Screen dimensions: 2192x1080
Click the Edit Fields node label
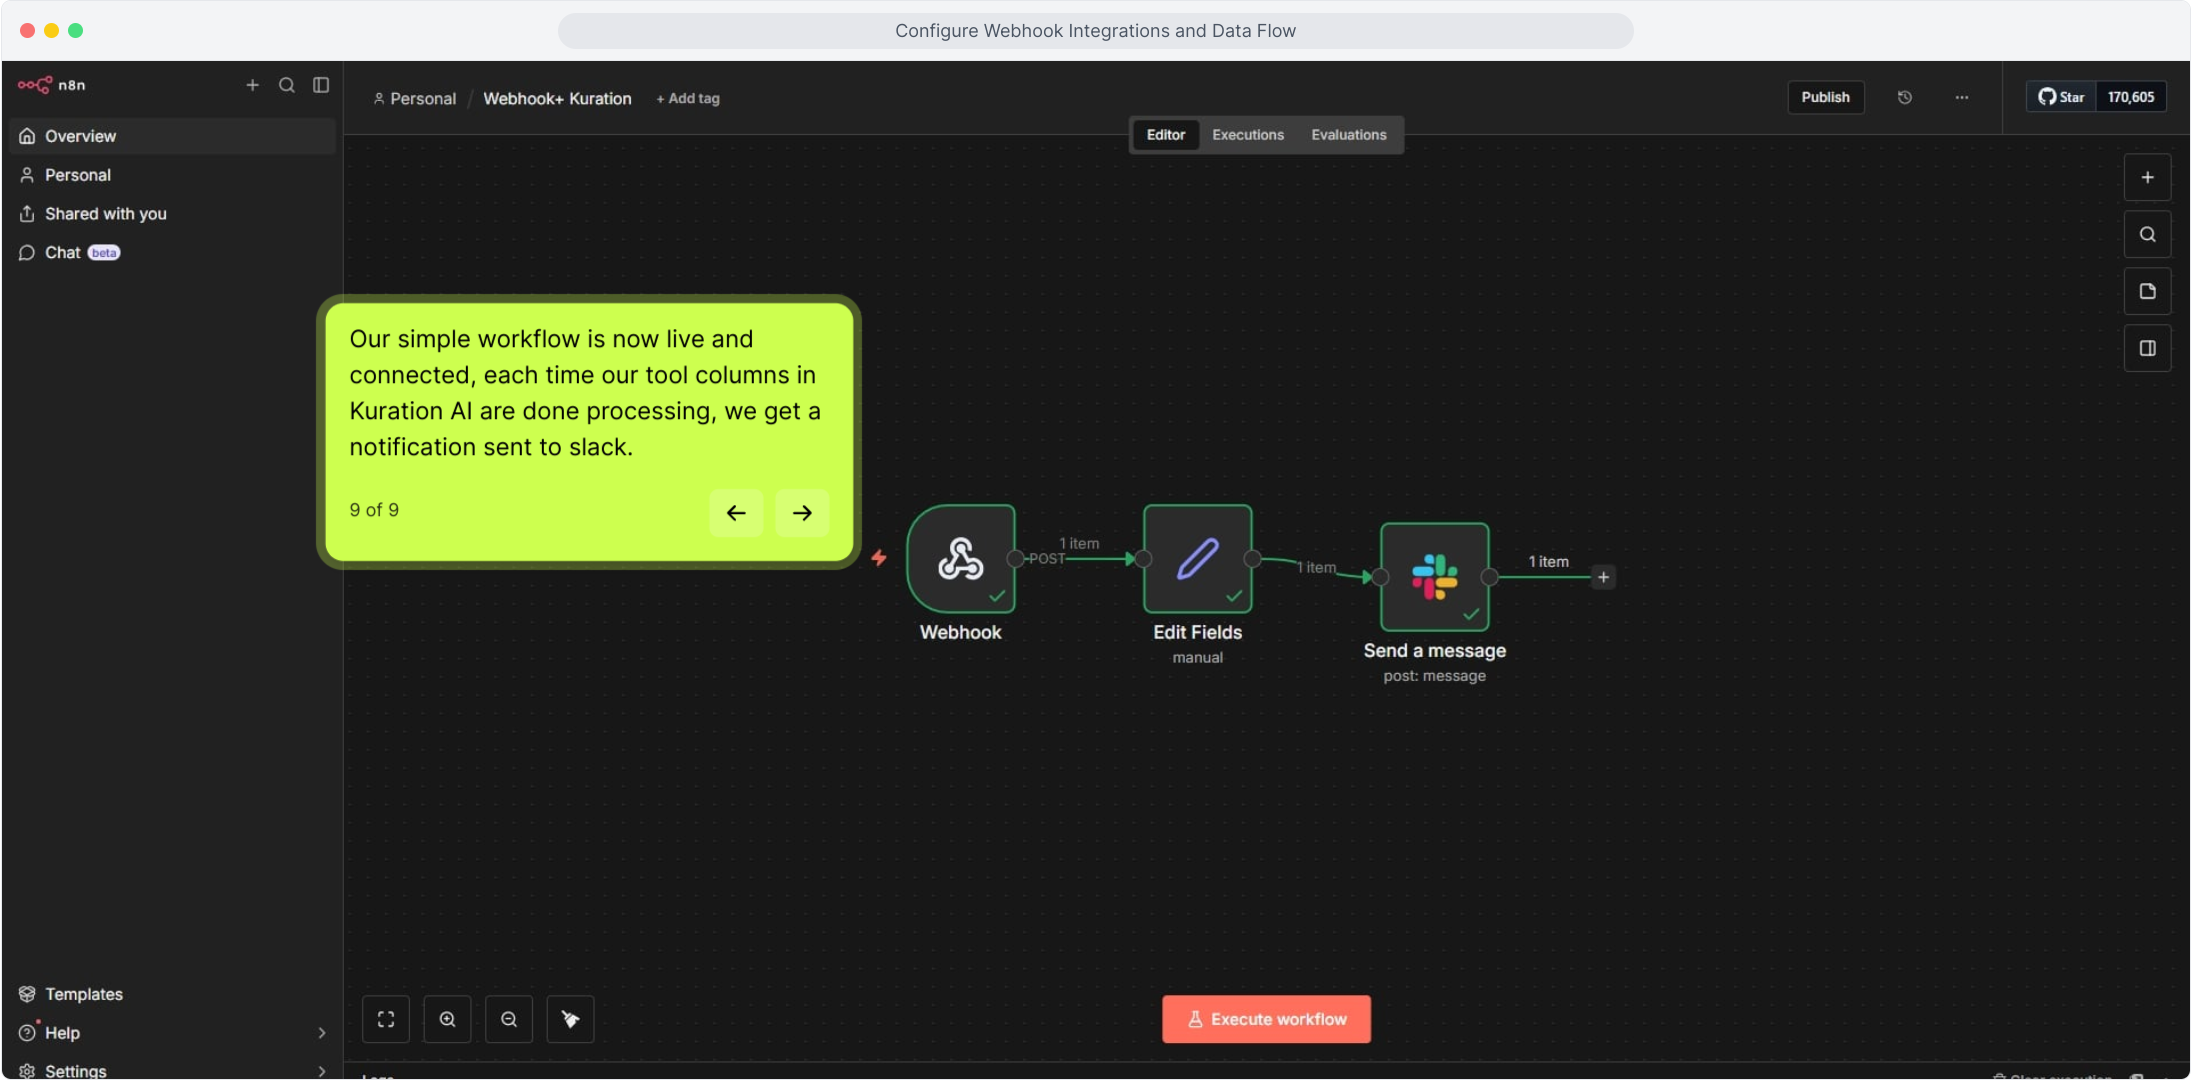[1197, 633]
